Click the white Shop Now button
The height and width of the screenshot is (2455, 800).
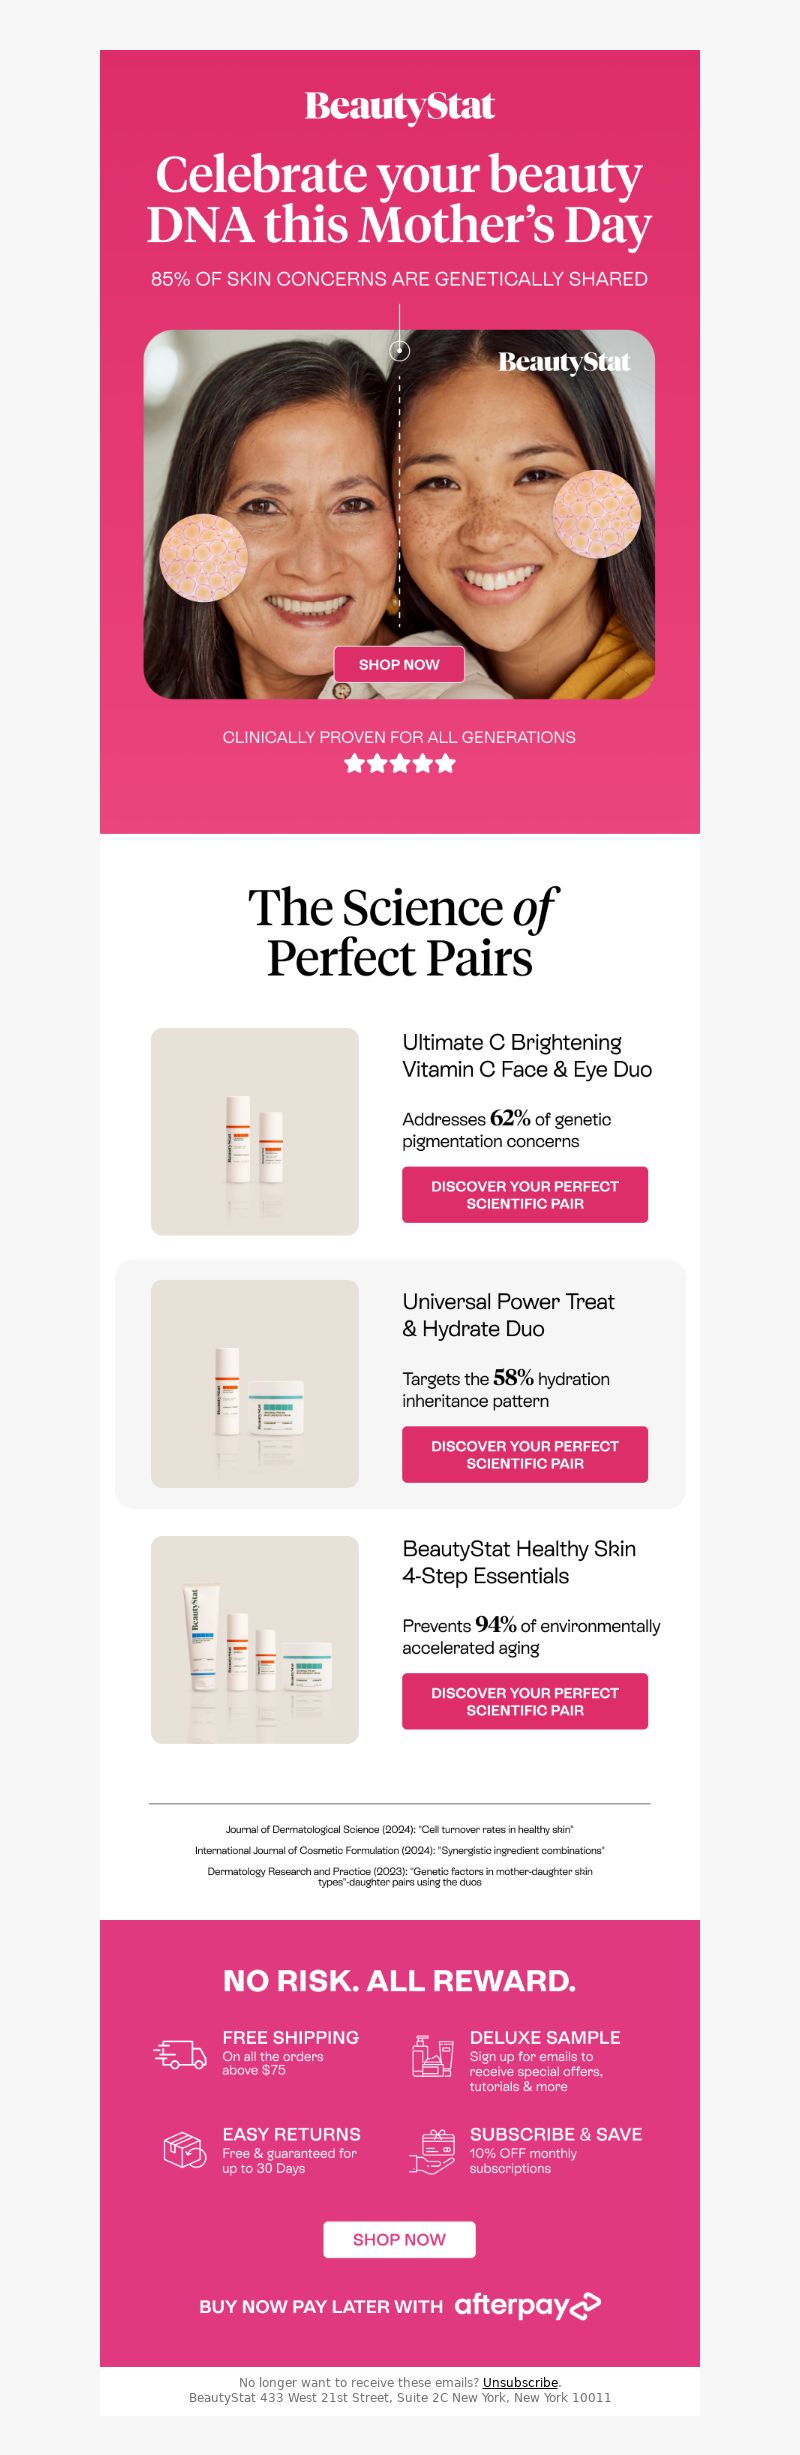coord(399,2239)
